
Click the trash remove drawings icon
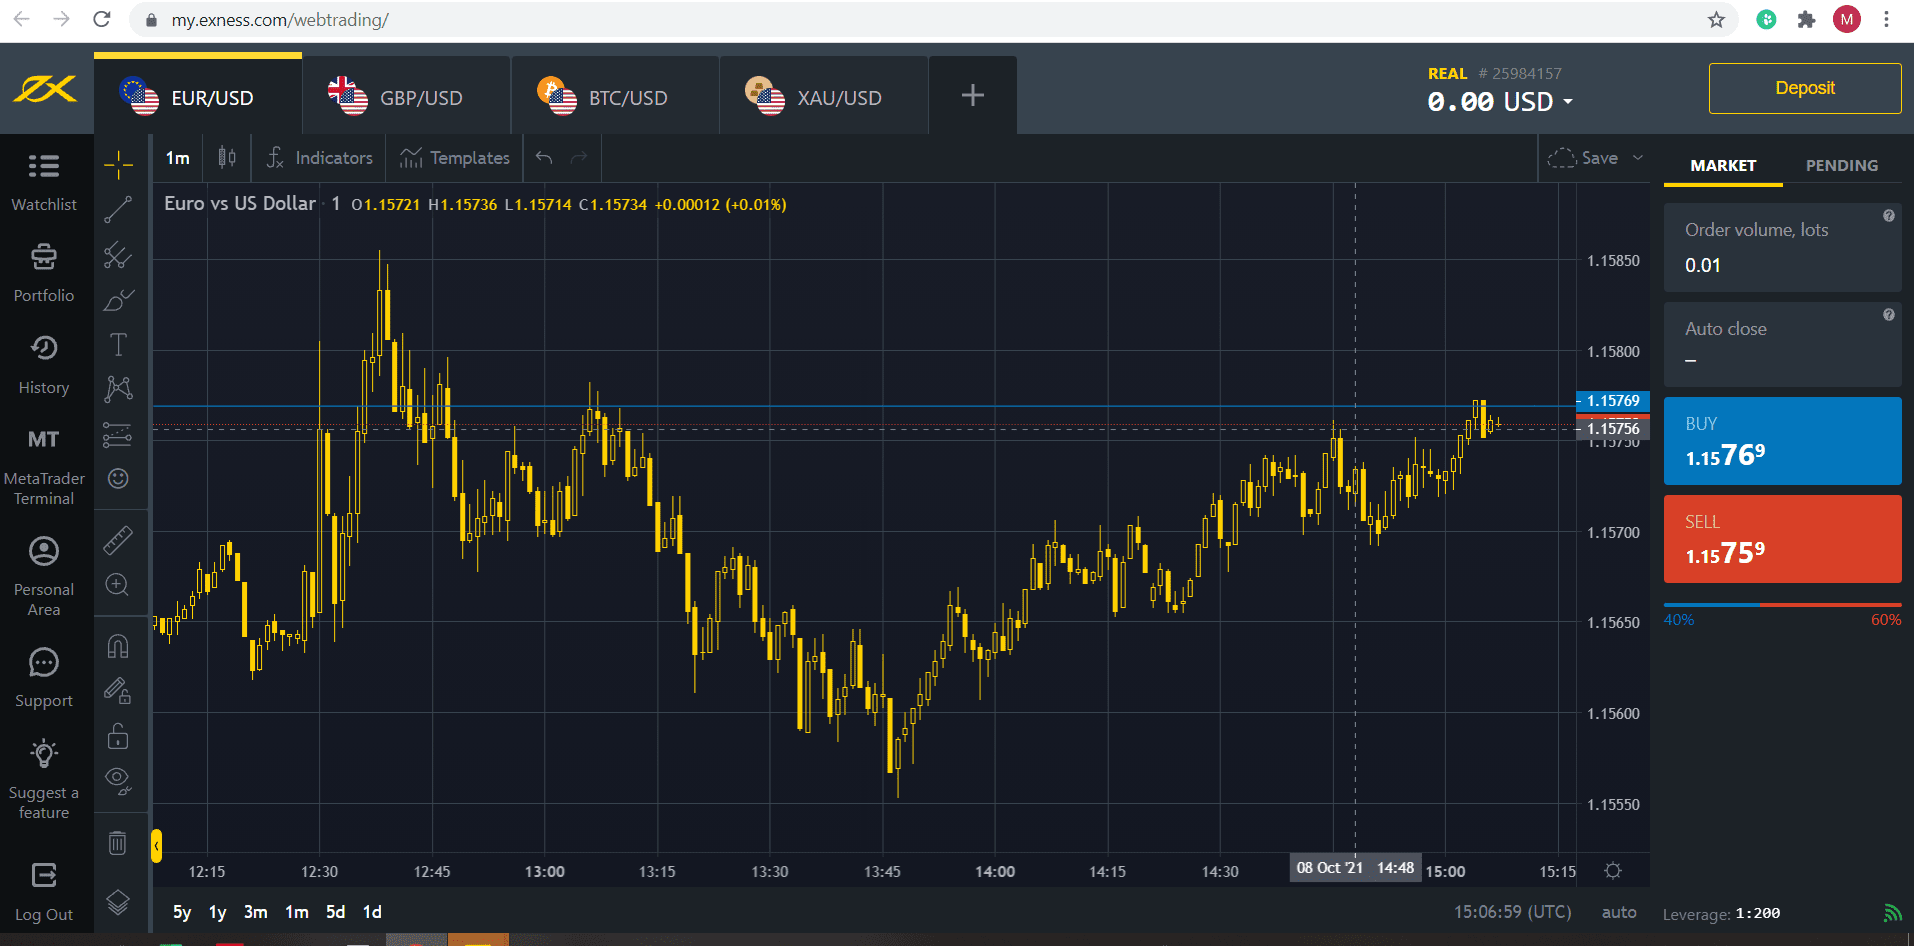(118, 843)
